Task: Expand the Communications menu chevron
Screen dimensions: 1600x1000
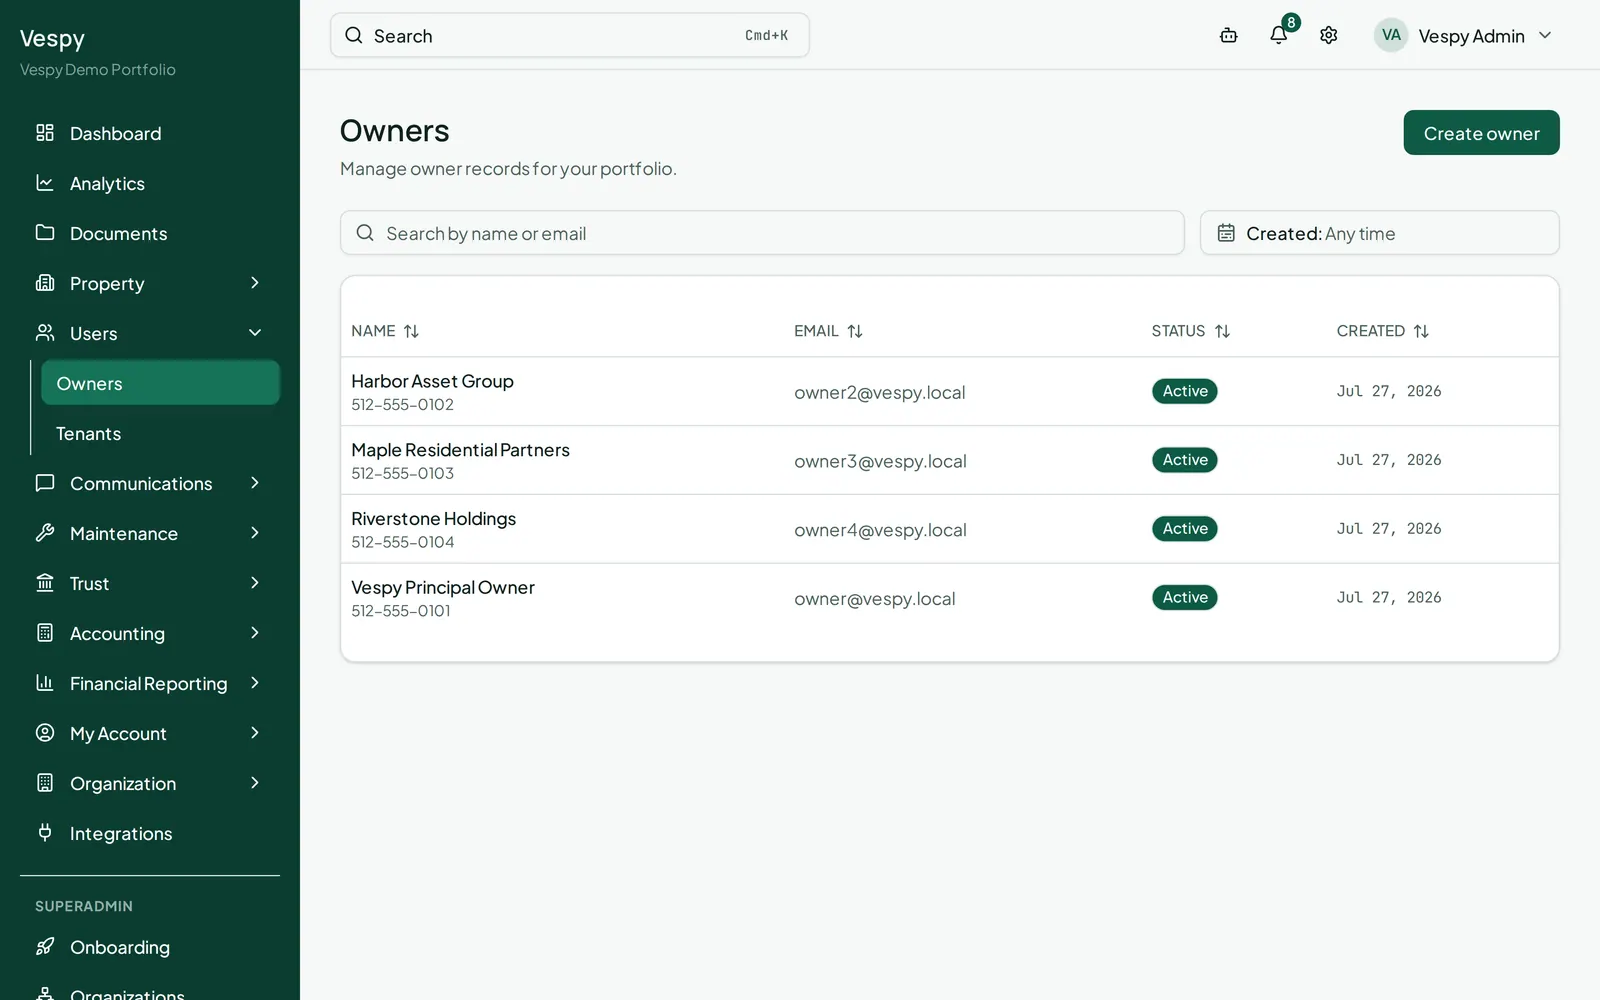Action: coord(255,483)
